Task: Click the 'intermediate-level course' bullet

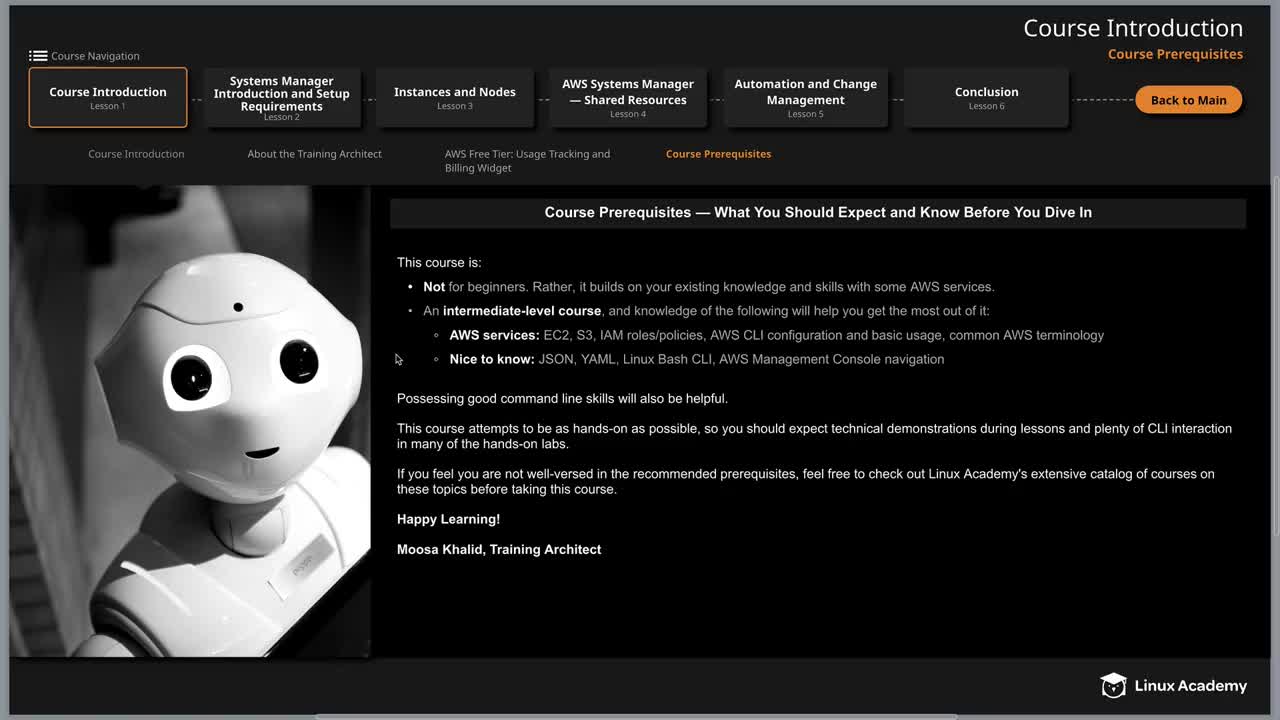Action: (x=706, y=311)
